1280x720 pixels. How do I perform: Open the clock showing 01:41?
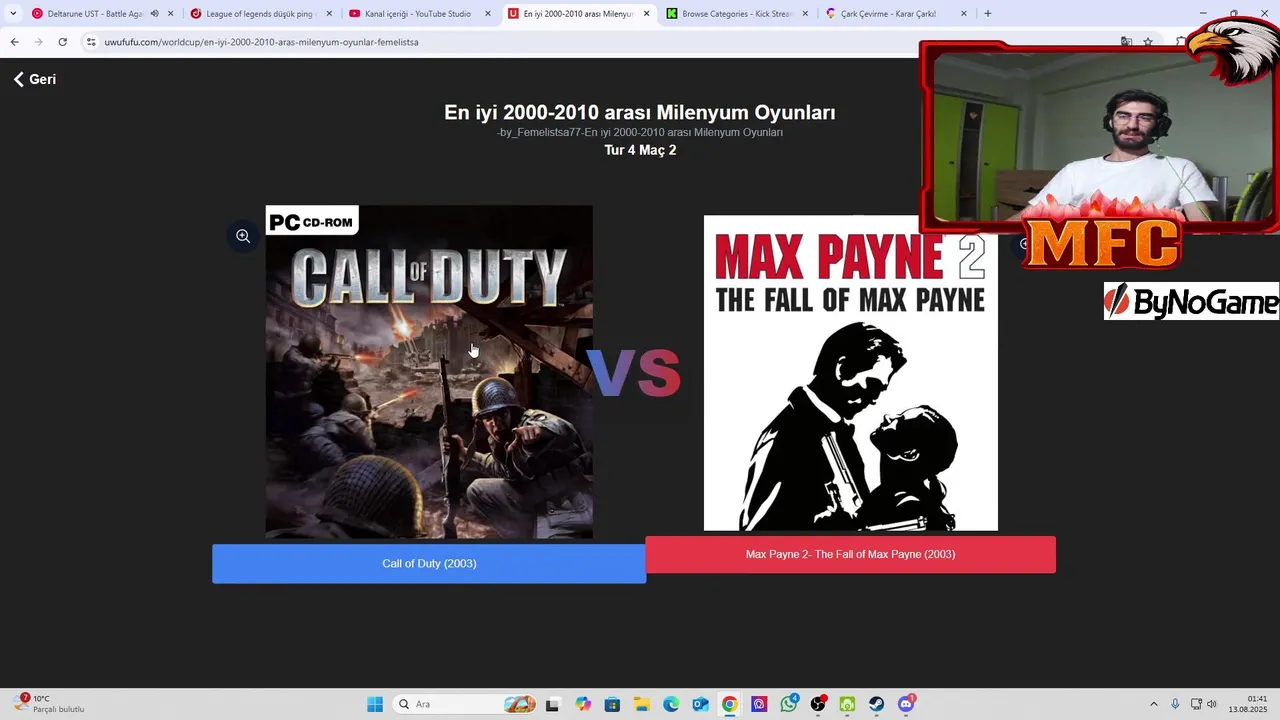pos(1249,704)
